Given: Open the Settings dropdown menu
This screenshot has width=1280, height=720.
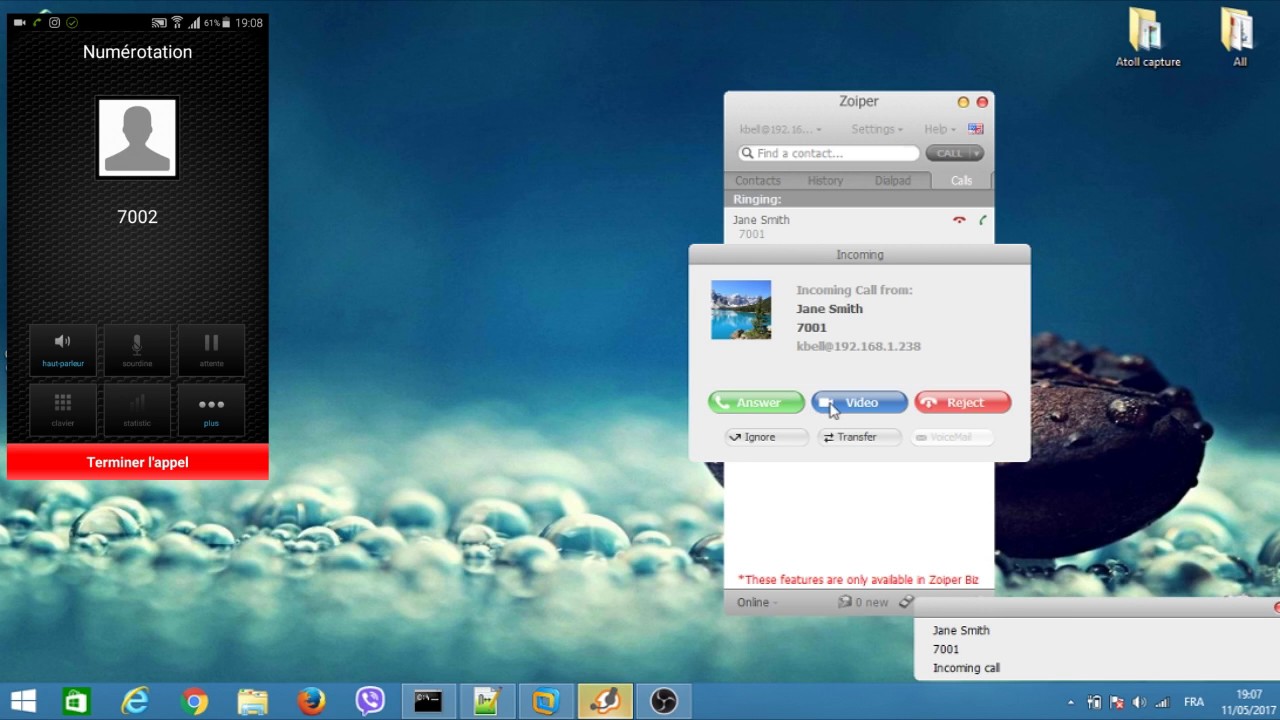Looking at the screenshot, I should 876,129.
